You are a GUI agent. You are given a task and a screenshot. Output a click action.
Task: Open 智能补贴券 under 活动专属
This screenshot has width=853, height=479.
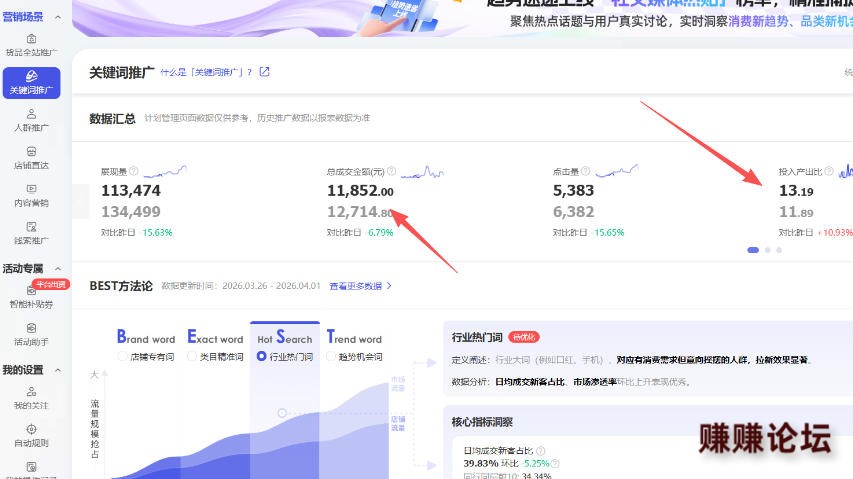pos(31,297)
